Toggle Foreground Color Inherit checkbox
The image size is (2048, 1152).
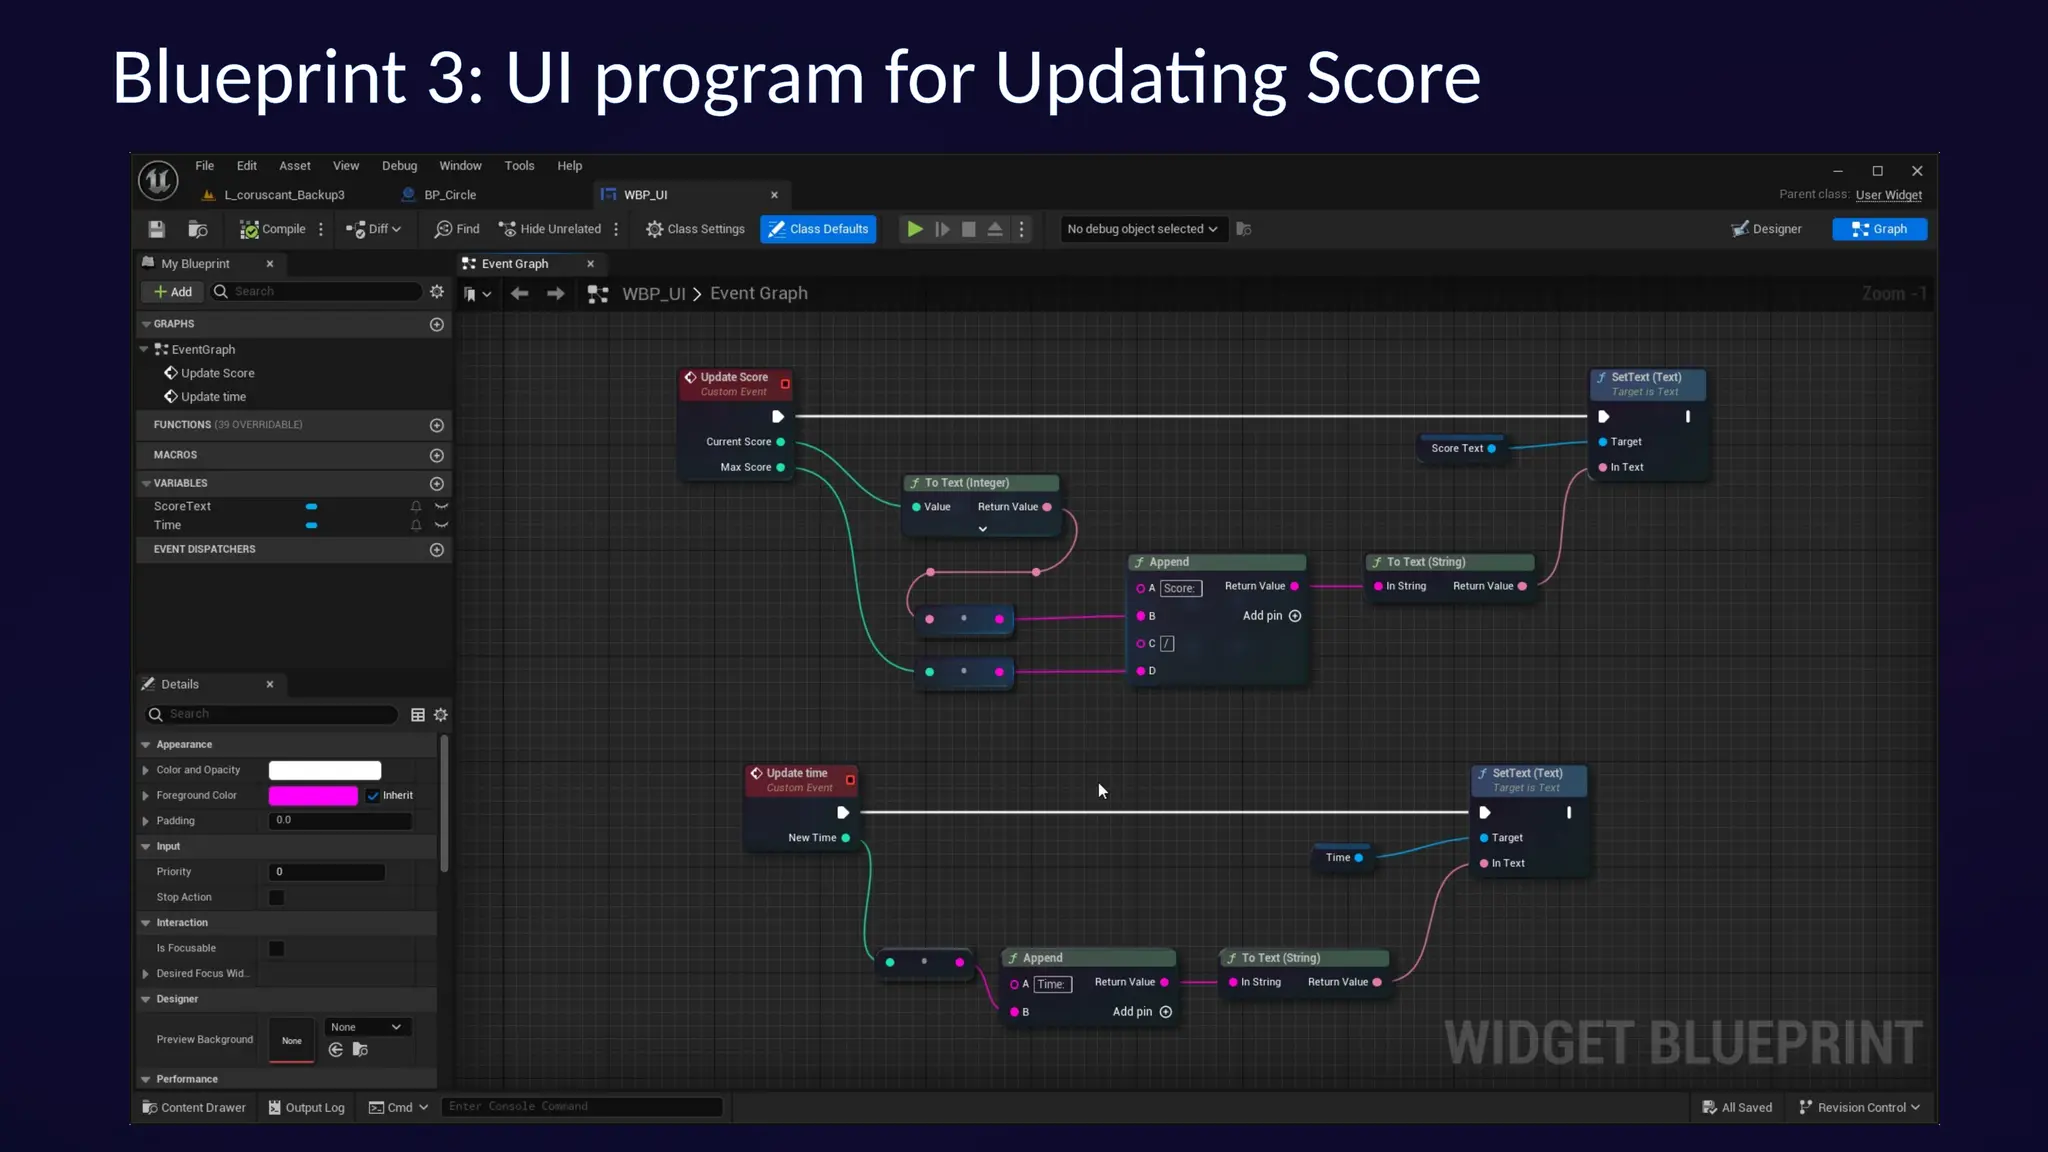coord(373,796)
